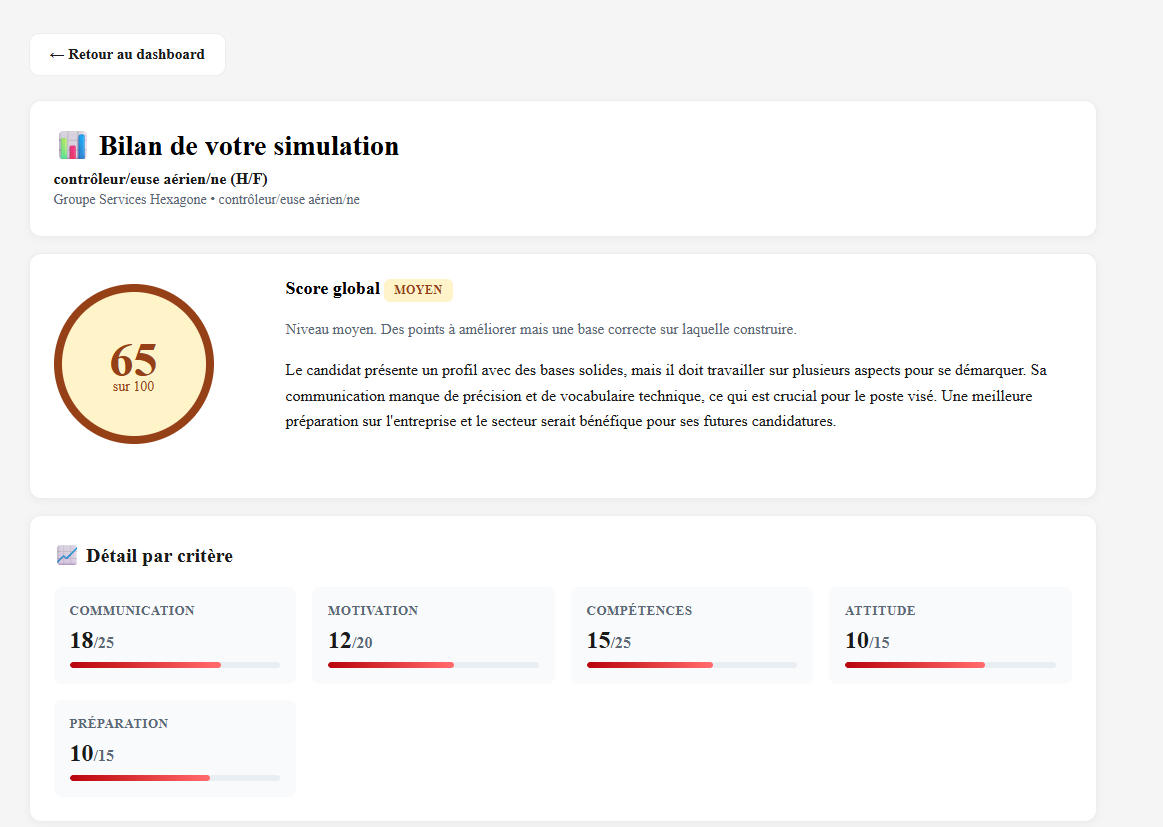The height and width of the screenshot is (827, 1163).
Task: Select the ATTITUDE criterion card
Action: coord(950,634)
